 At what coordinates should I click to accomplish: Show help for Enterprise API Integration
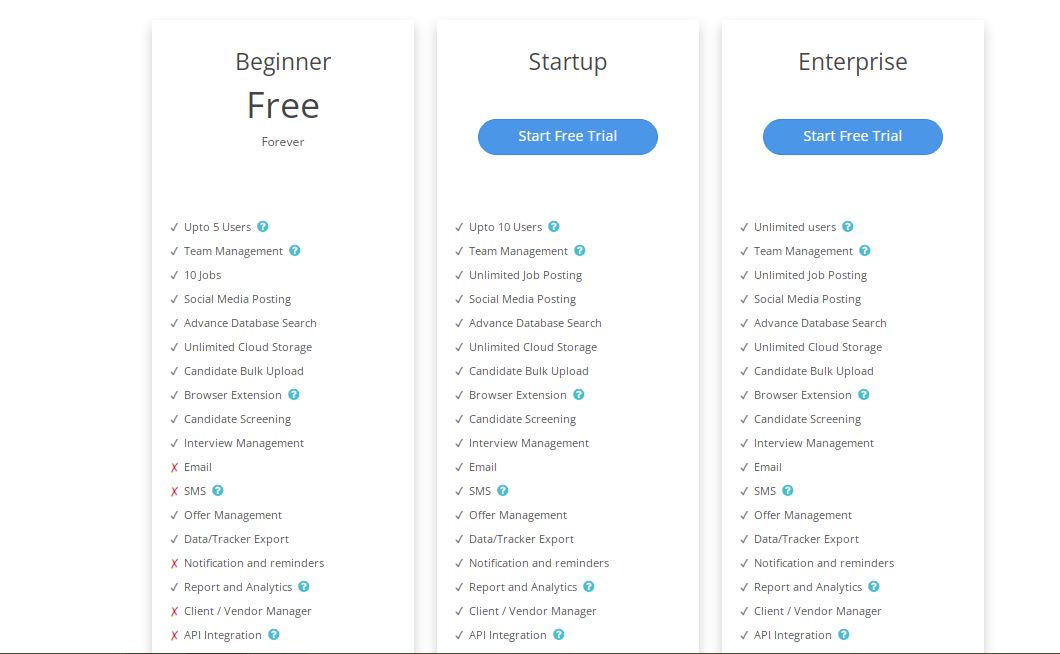(844, 635)
